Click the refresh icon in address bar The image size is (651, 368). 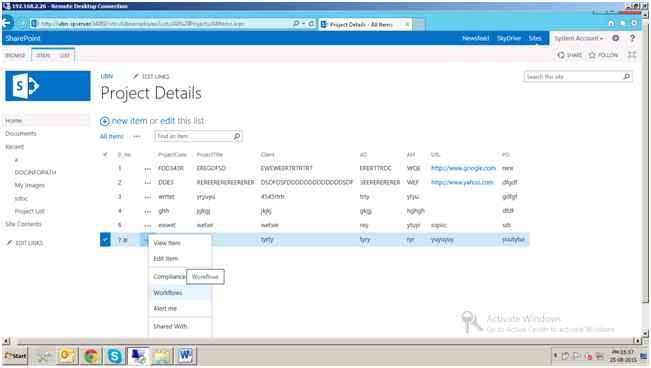pyautogui.click(x=311, y=24)
